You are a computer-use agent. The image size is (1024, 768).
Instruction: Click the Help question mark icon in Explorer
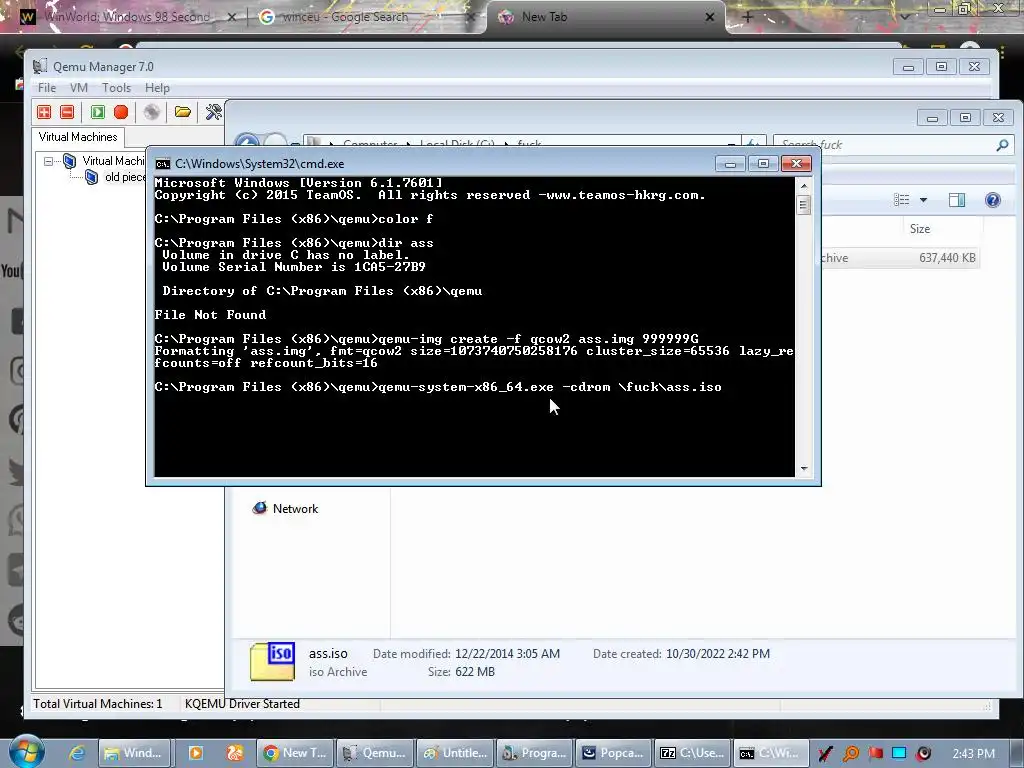(x=993, y=200)
